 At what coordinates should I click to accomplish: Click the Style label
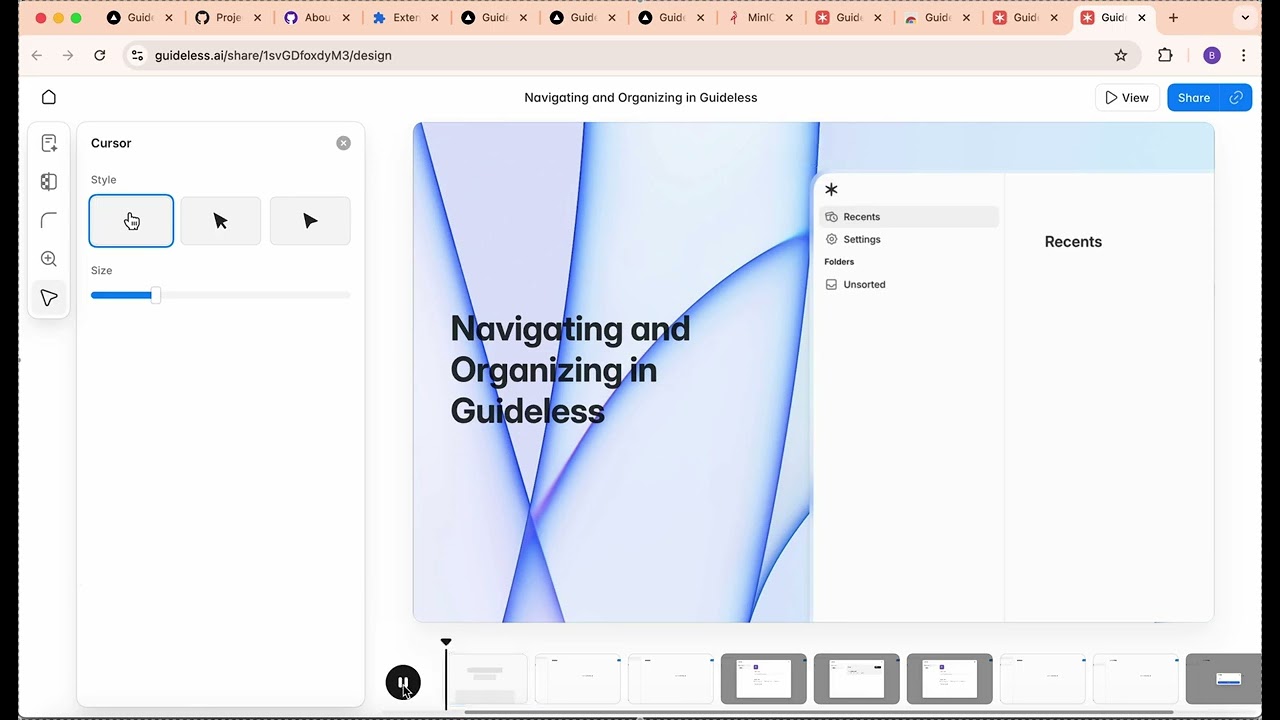(104, 180)
